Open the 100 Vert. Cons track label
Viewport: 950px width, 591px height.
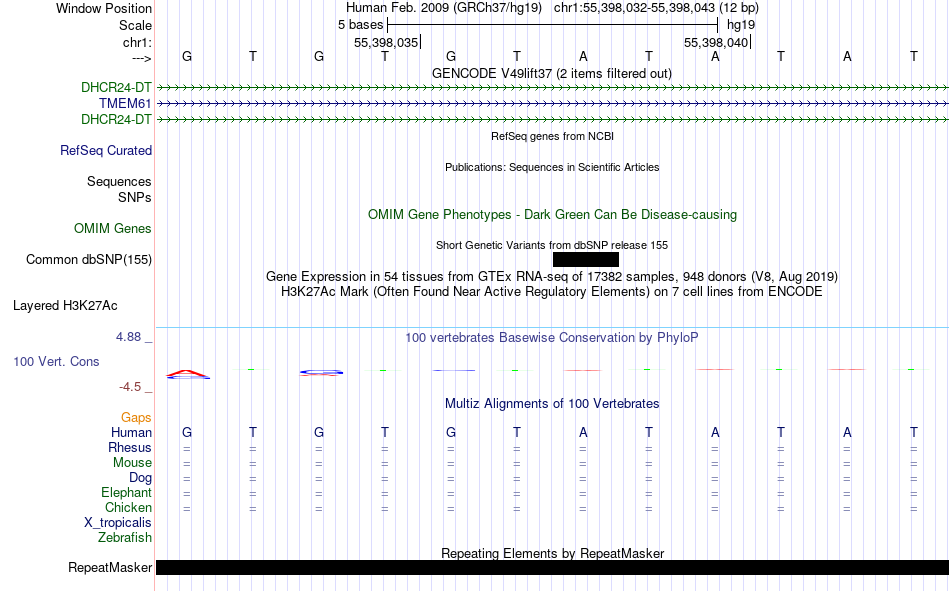click(x=56, y=361)
